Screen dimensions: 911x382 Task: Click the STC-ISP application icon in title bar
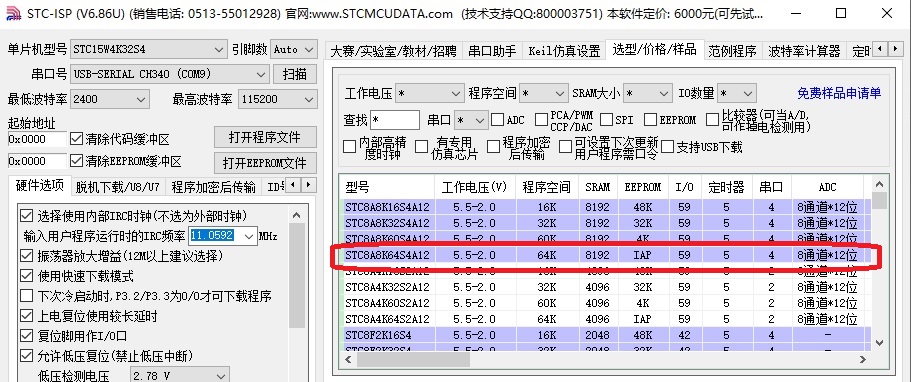pyautogui.click(x=13, y=13)
